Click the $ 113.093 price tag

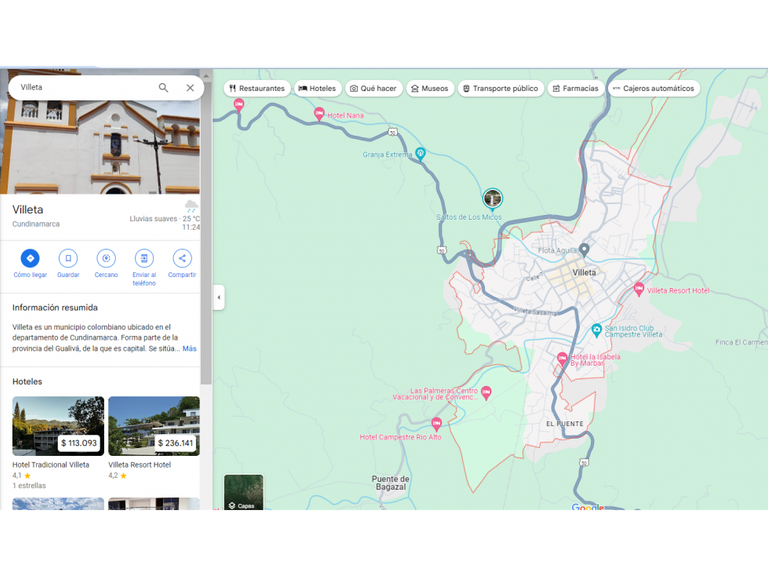coord(79,443)
